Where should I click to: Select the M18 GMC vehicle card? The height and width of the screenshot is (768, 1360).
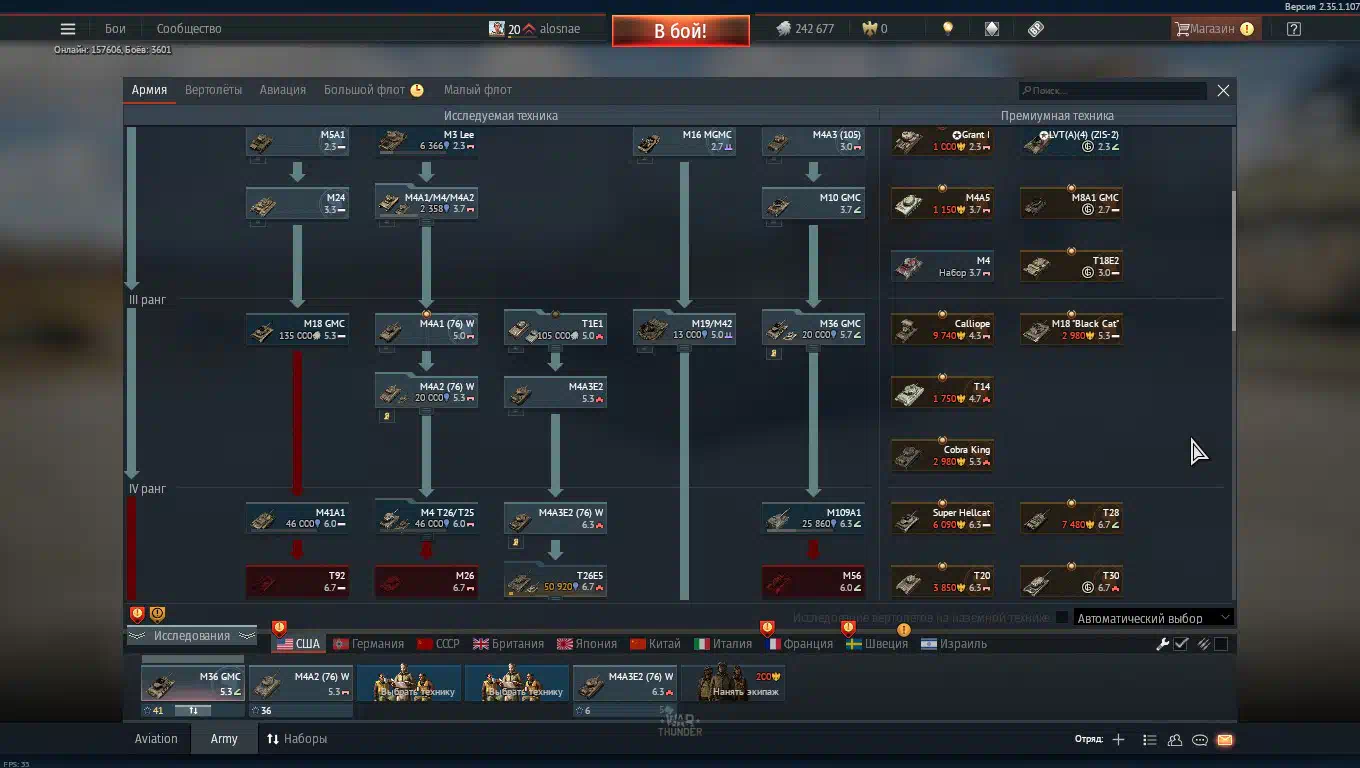click(x=297, y=330)
